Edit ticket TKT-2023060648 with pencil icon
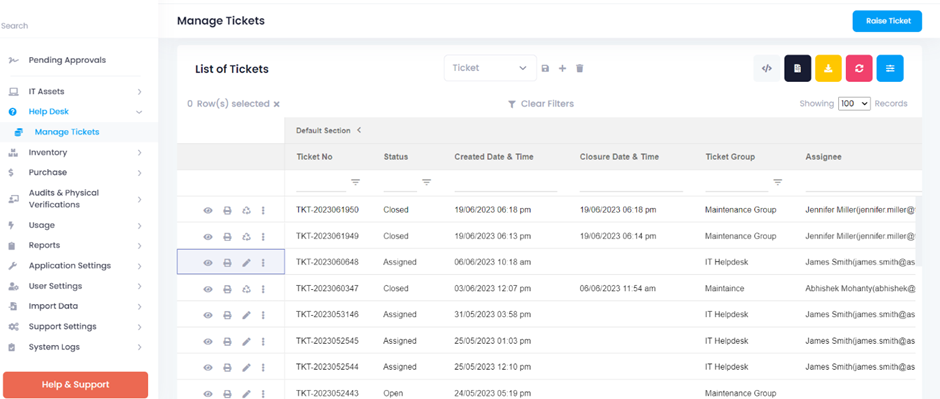The image size is (940, 399). (246, 262)
